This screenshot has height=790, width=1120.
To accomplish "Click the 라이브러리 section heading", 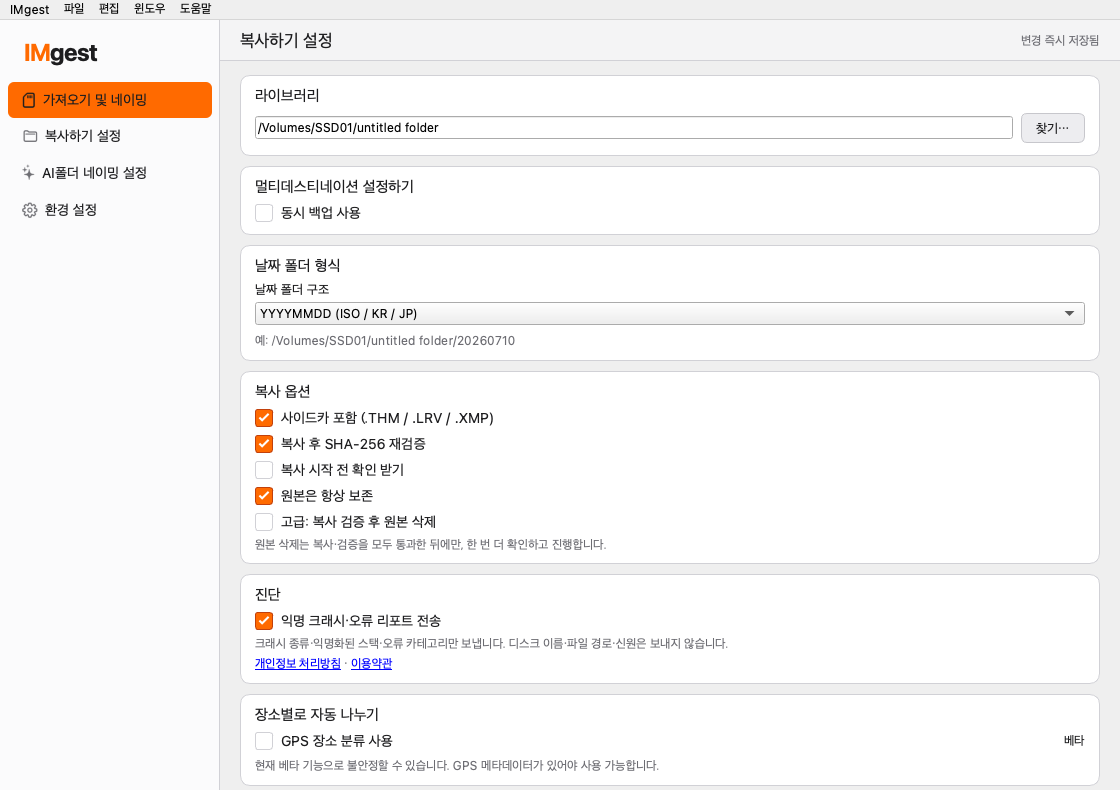I will pos(287,95).
